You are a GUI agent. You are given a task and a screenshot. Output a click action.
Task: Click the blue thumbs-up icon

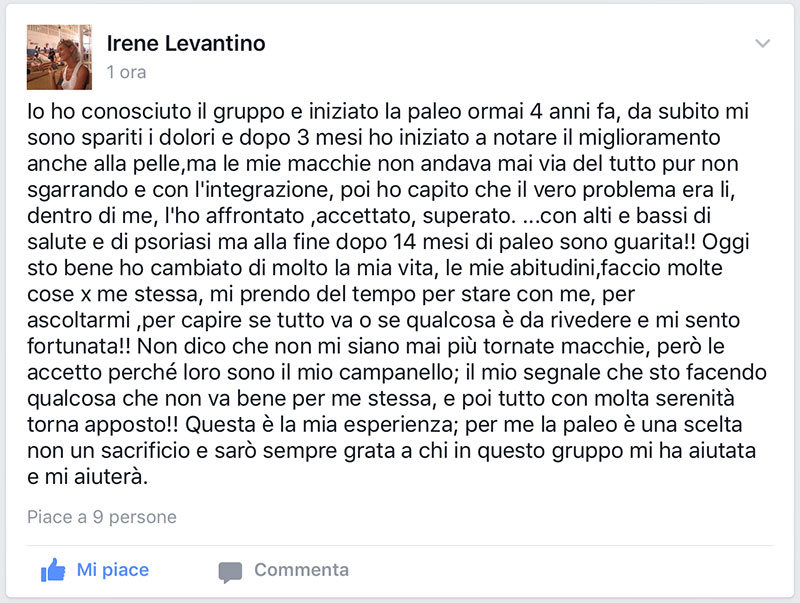click(53, 570)
